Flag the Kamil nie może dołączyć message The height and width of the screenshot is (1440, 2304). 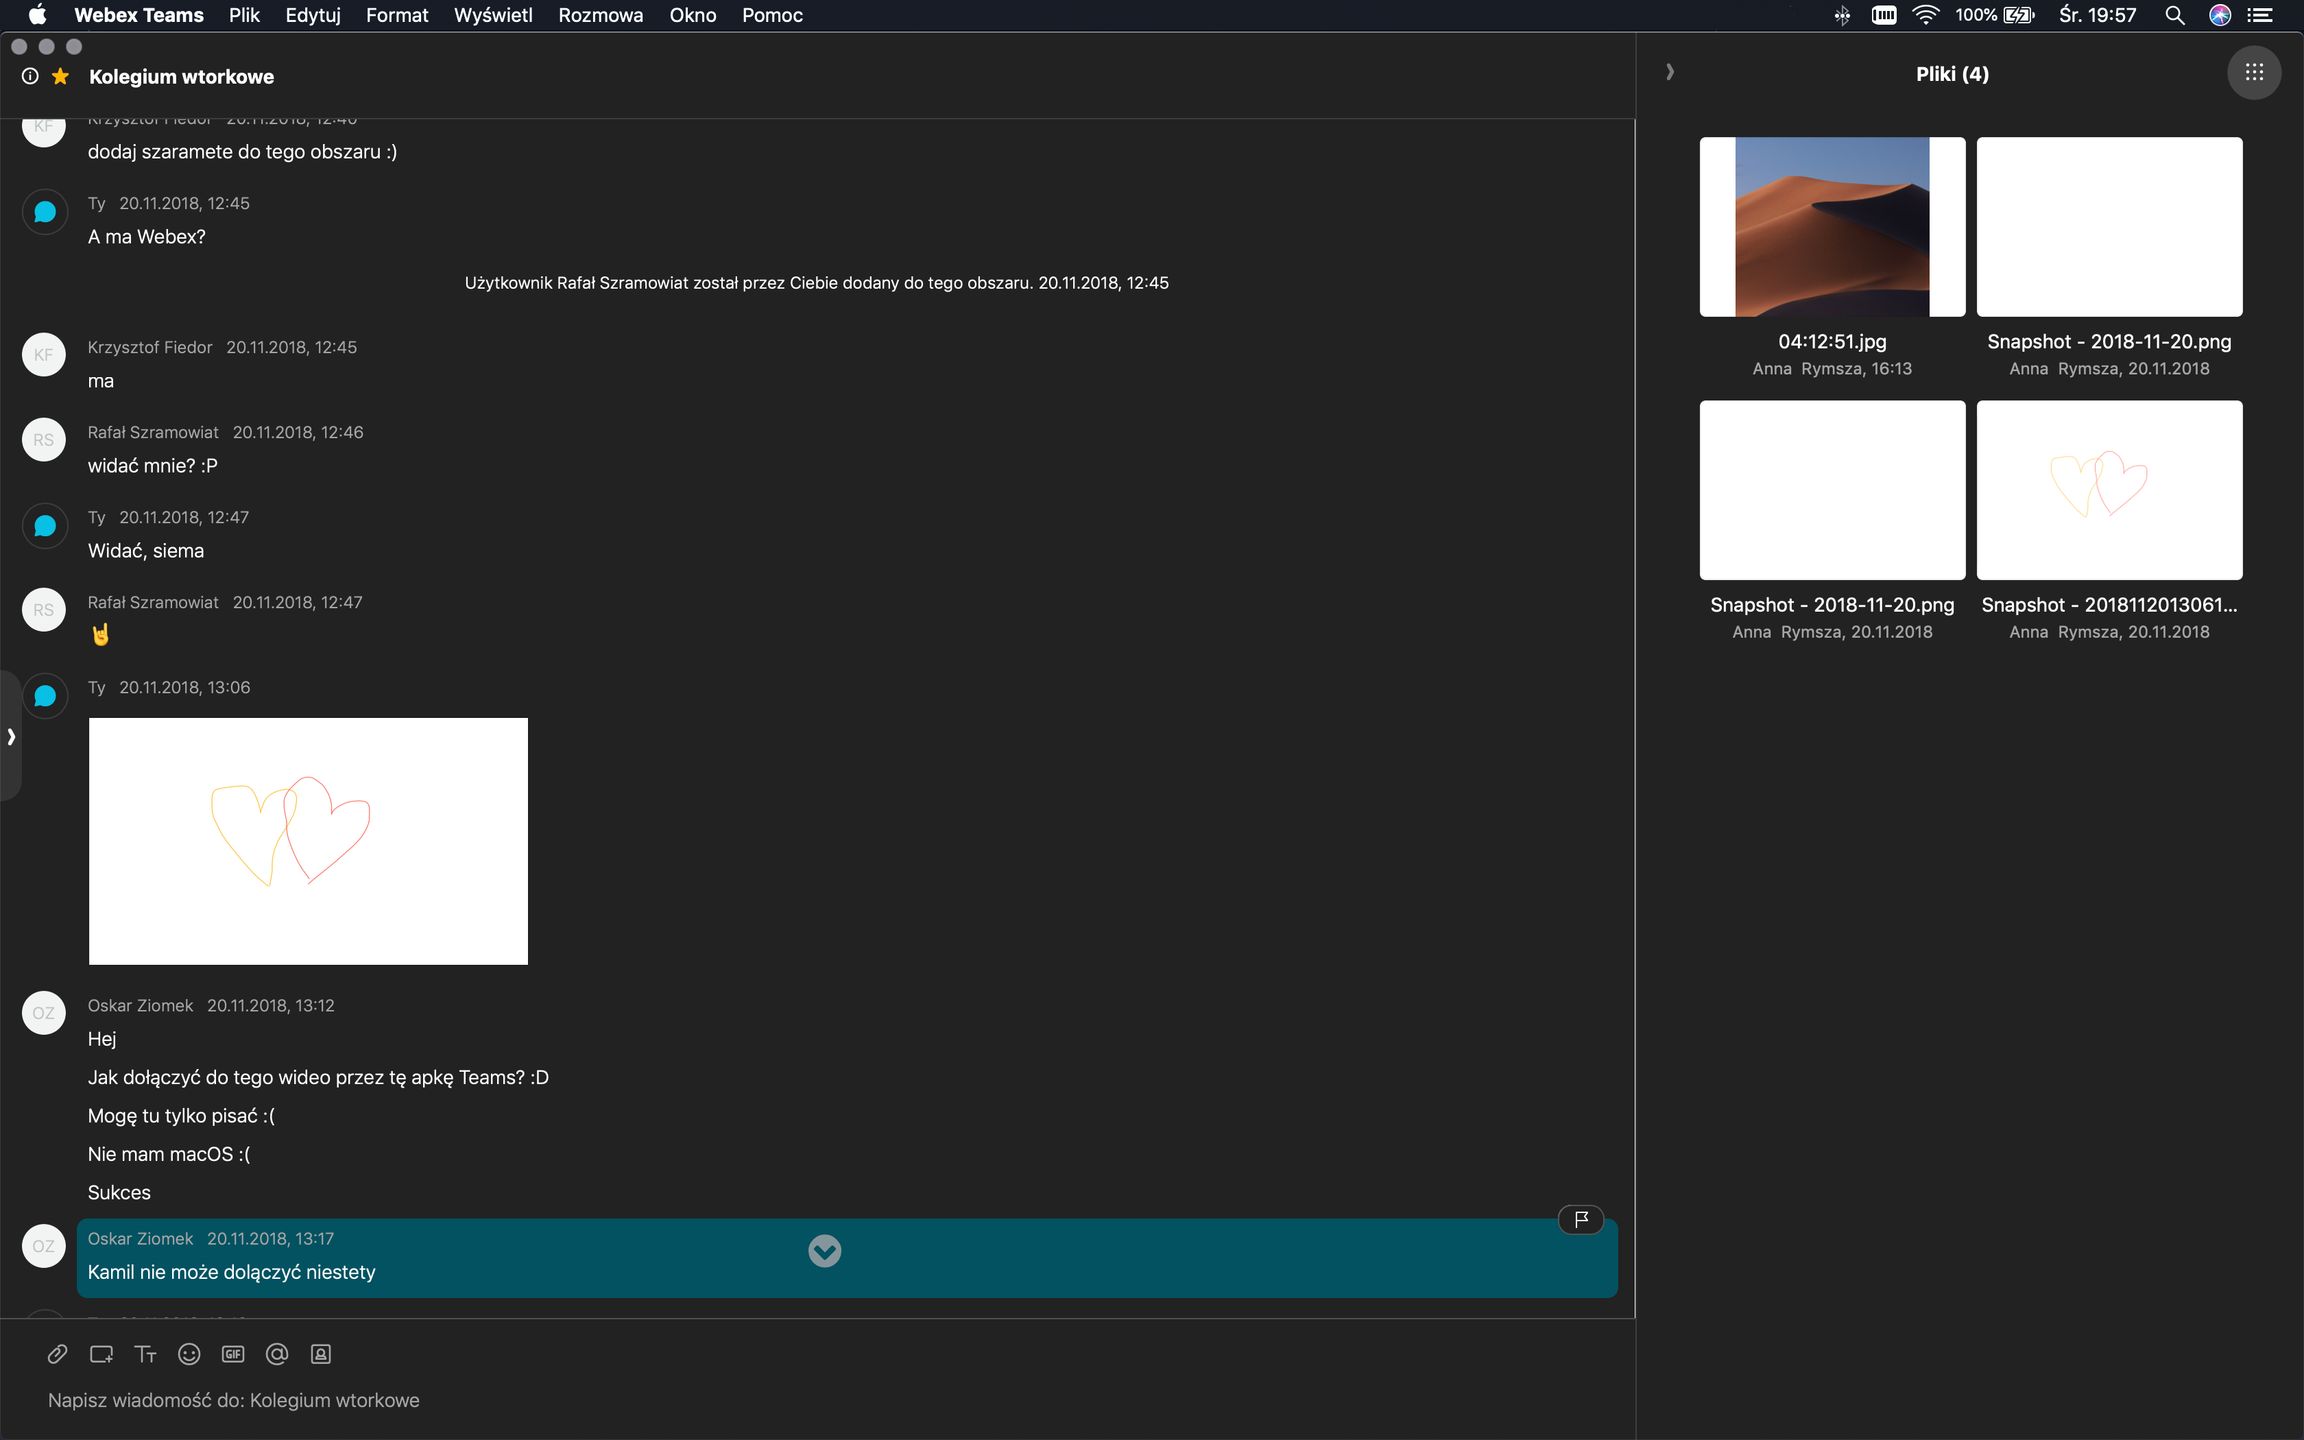(x=1581, y=1219)
